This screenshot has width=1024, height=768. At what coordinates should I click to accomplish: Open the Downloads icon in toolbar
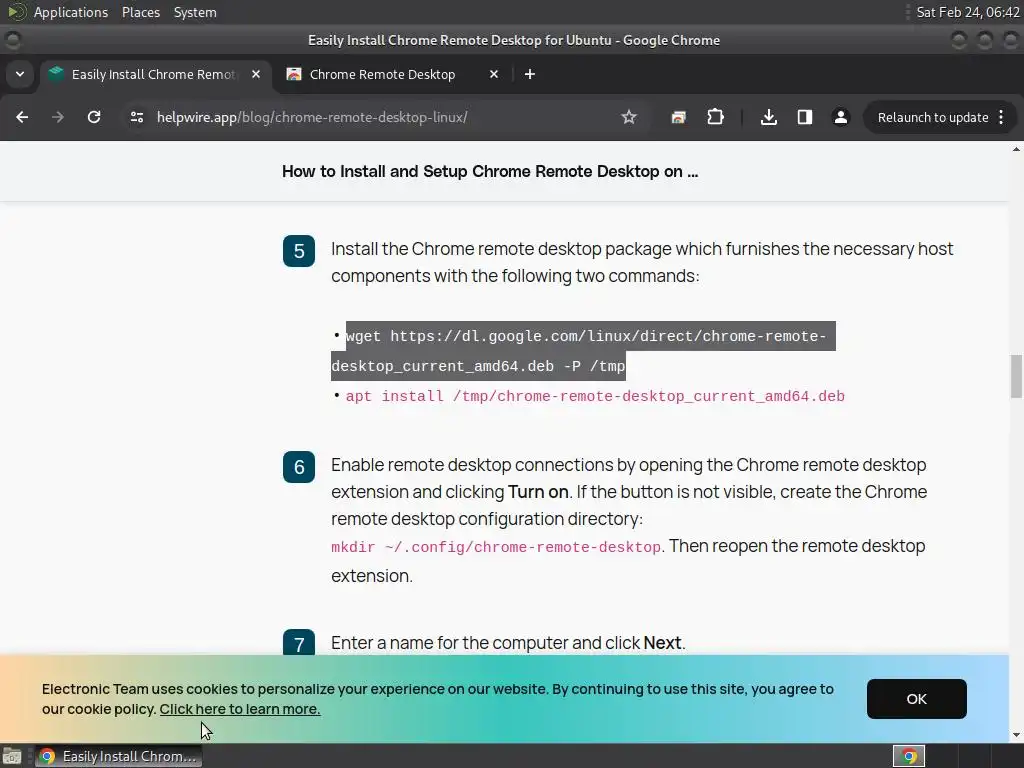point(769,117)
